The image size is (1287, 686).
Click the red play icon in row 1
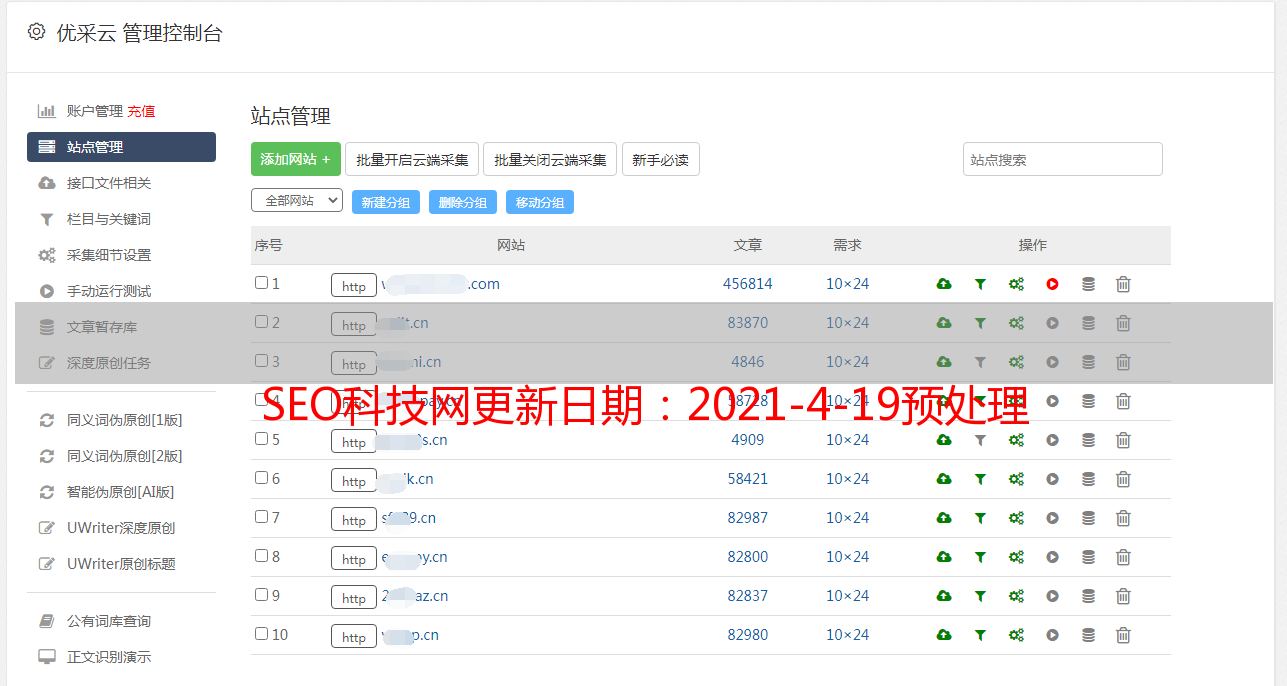(x=1052, y=284)
